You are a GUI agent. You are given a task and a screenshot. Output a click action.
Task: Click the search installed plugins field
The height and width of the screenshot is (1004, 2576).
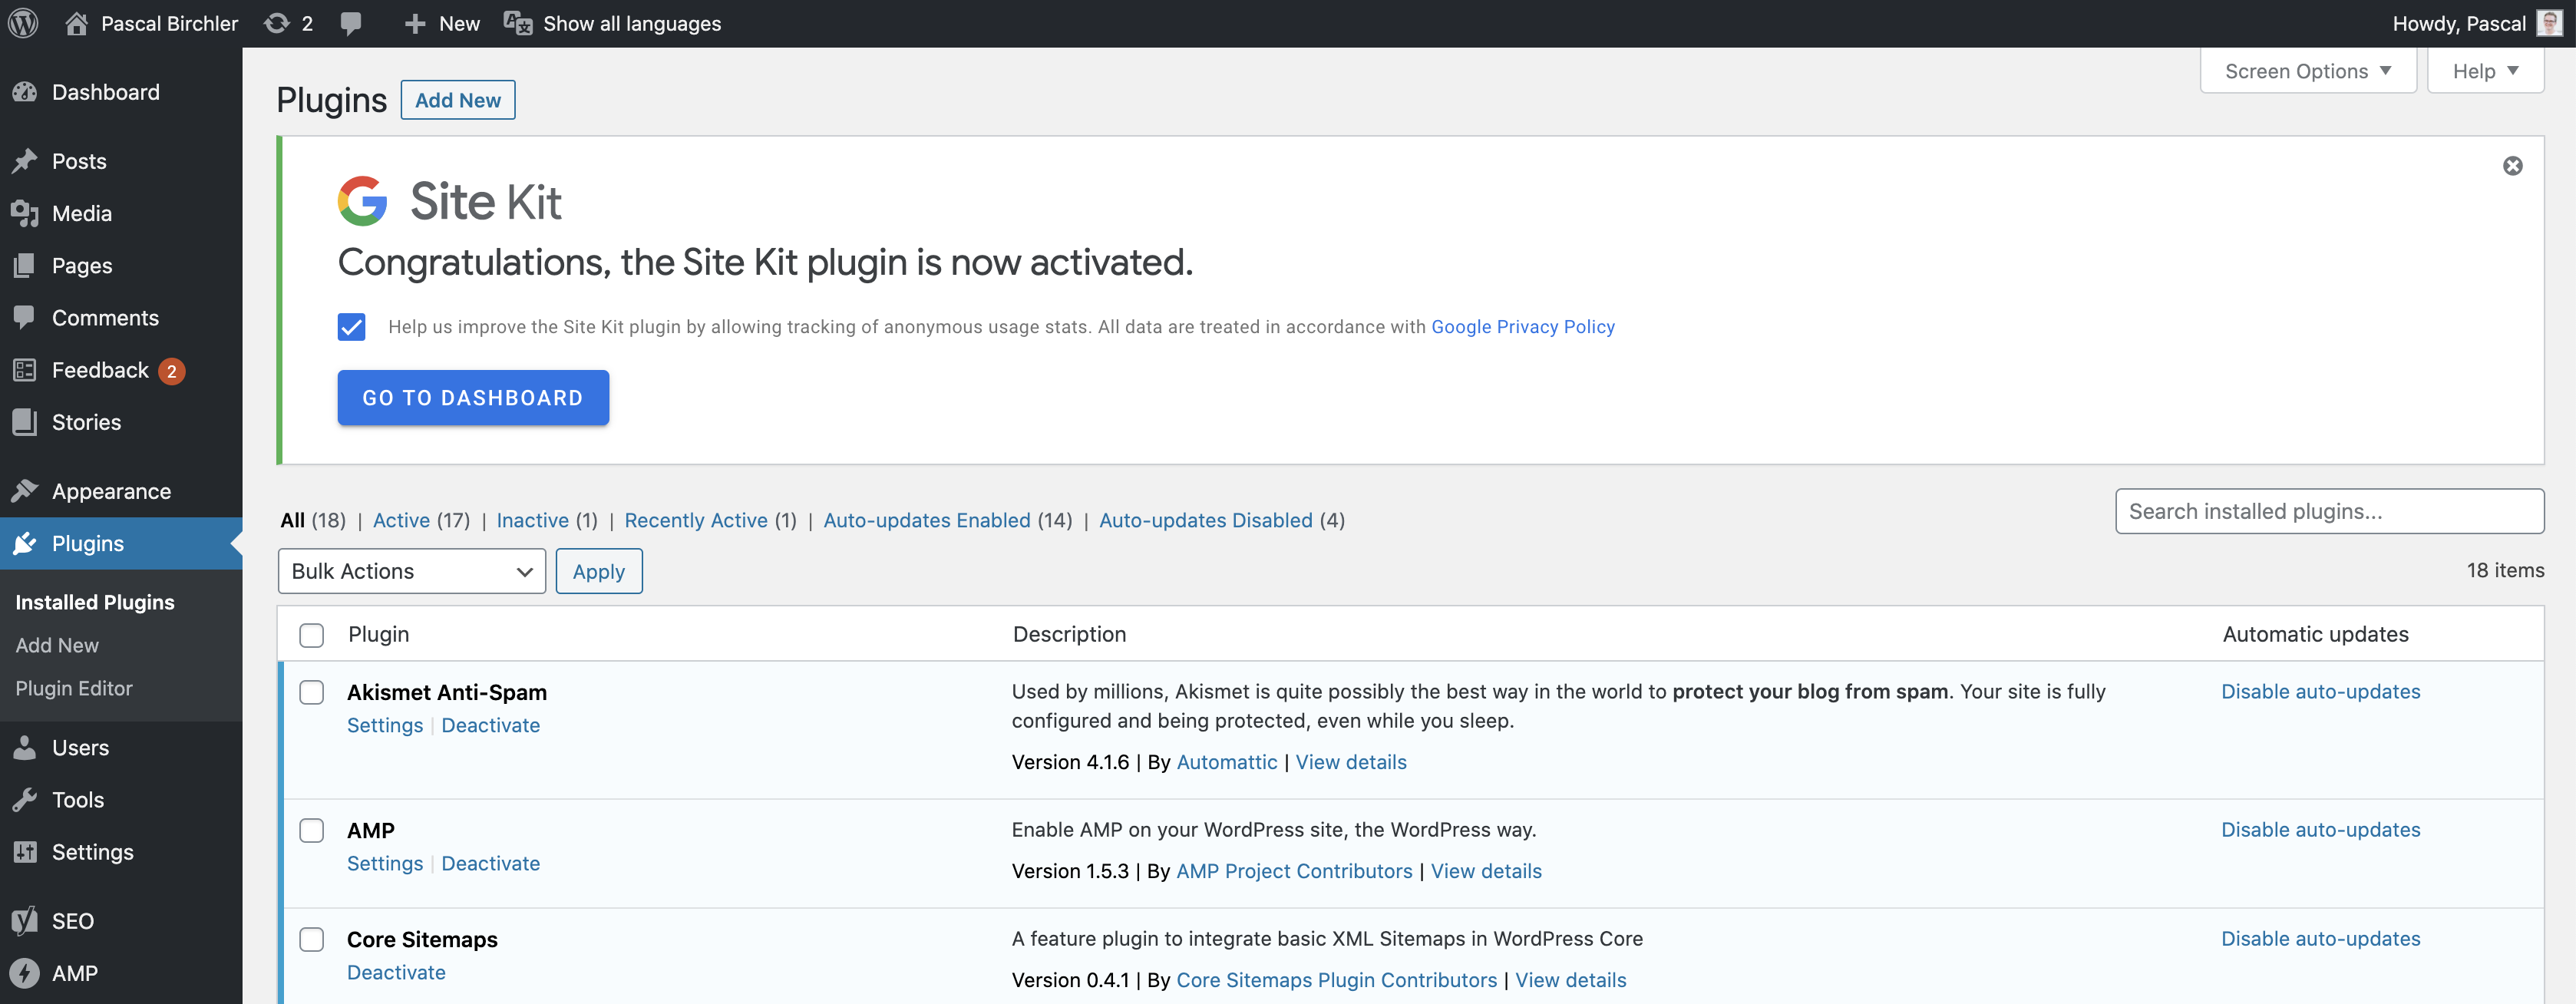[x=2329, y=511]
